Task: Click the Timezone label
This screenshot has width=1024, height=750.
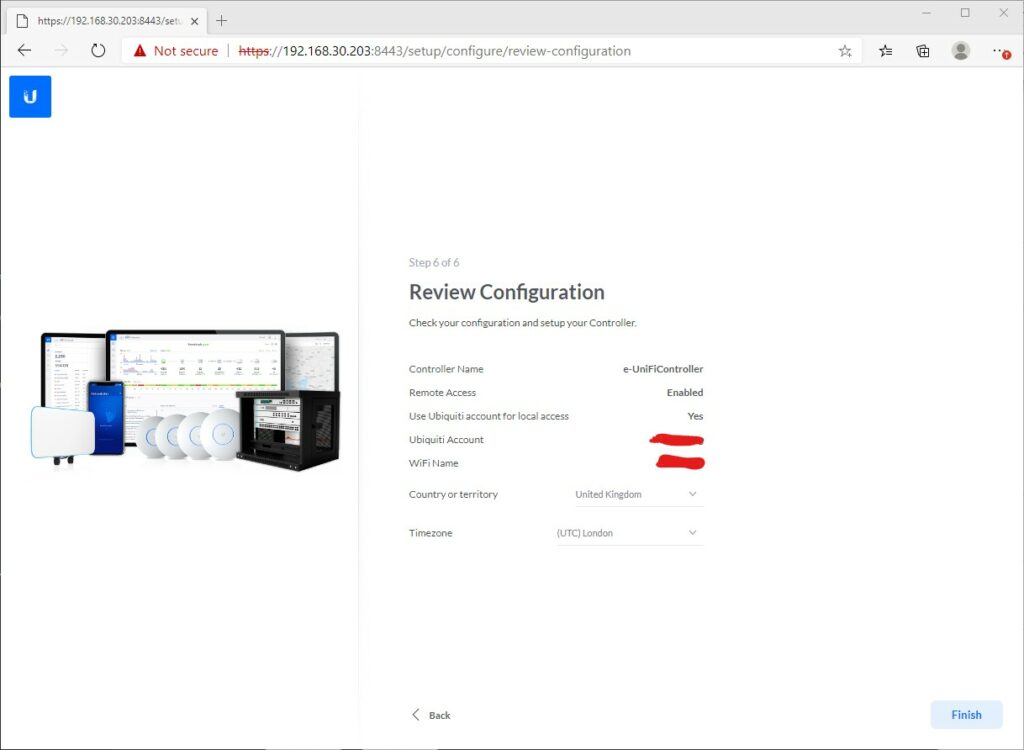Action: coord(430,533)
